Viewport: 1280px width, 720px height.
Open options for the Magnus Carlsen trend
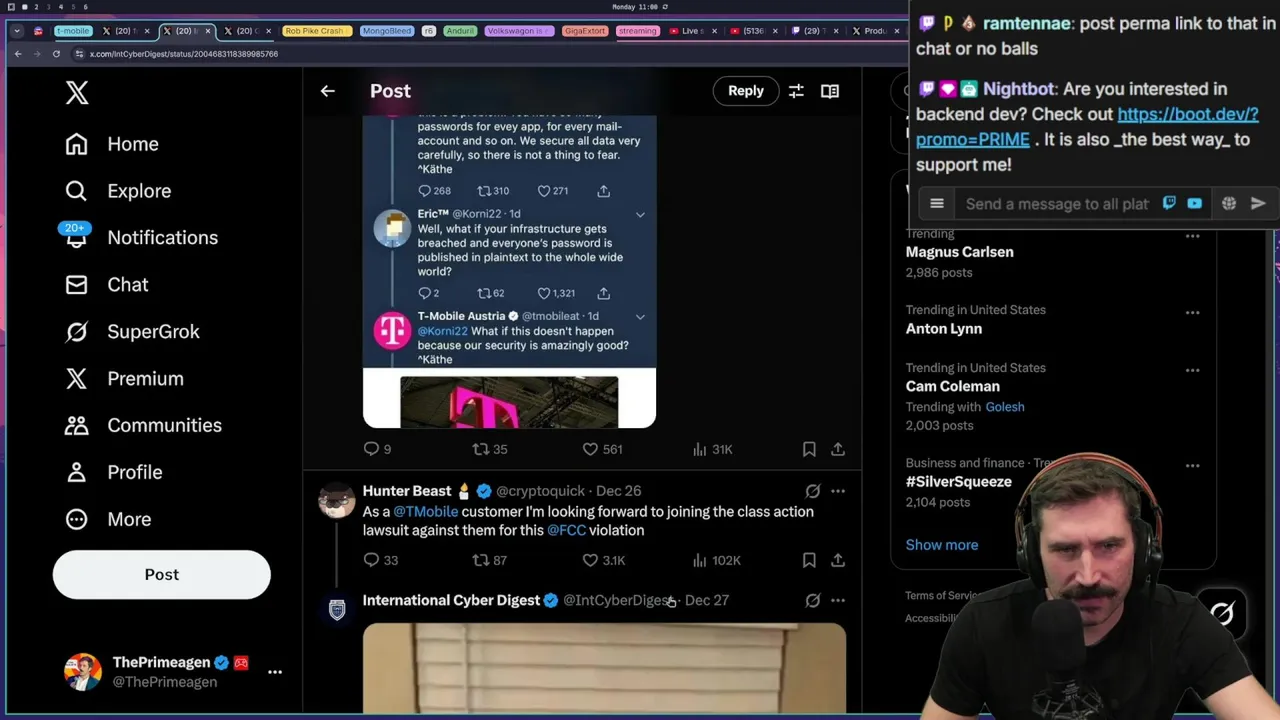tap(1192, 237)
